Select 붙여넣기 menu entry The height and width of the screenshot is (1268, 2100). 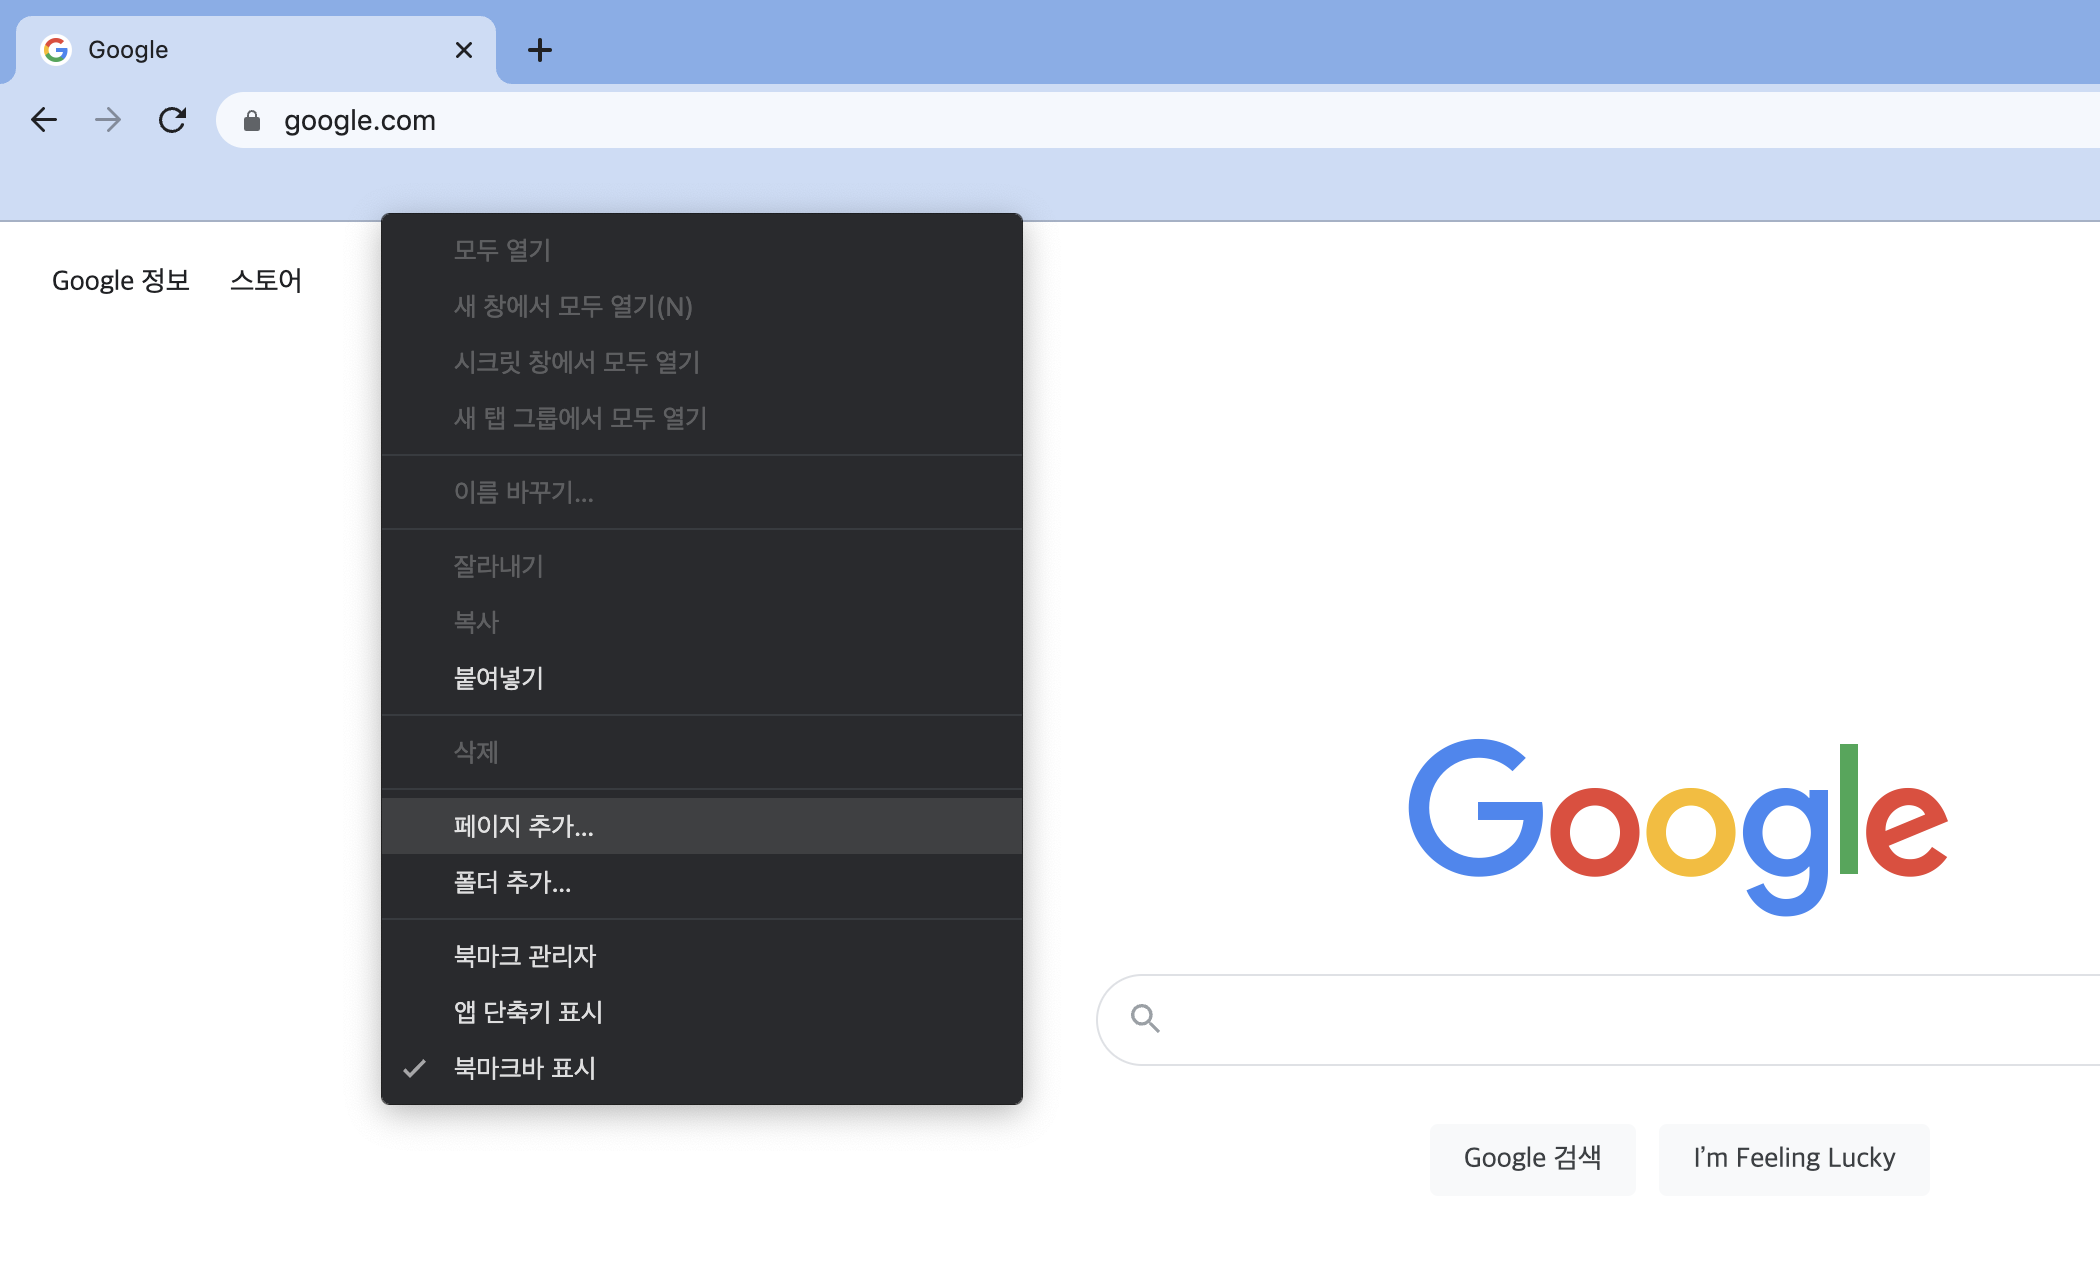702,678
